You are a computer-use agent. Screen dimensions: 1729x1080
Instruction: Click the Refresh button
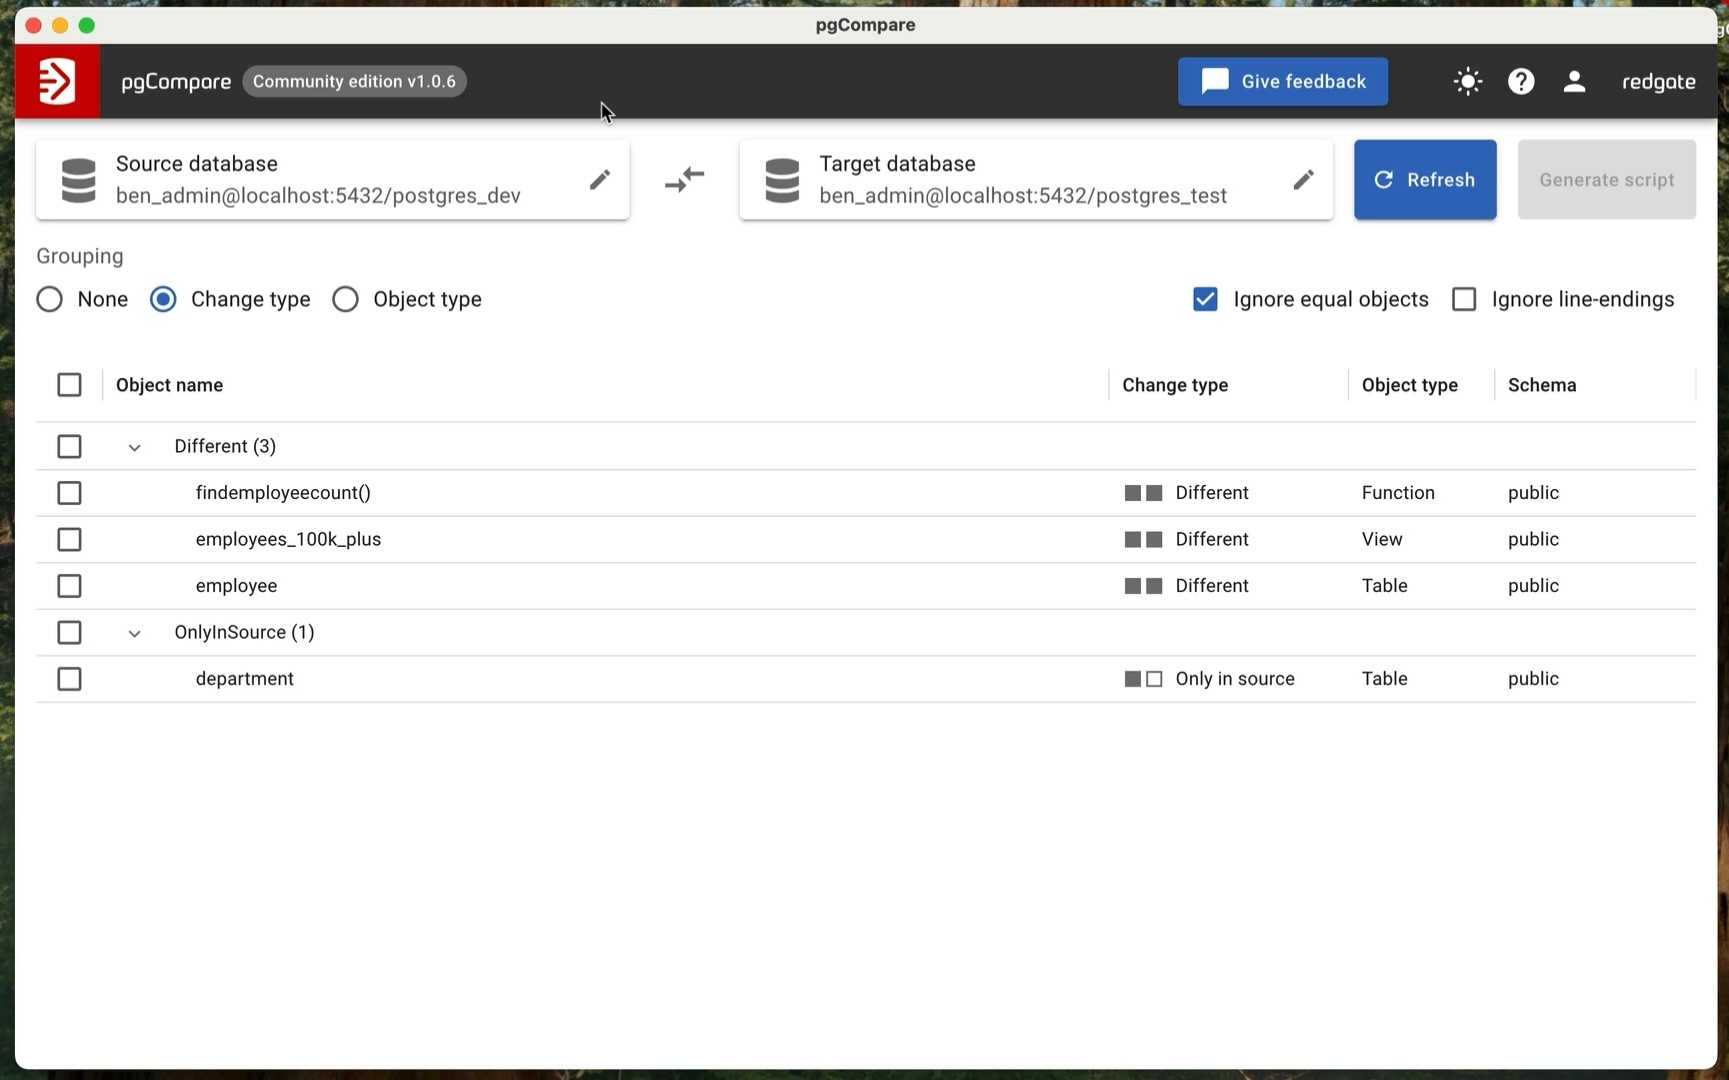pyautogui.click(x=1424, y=179)
